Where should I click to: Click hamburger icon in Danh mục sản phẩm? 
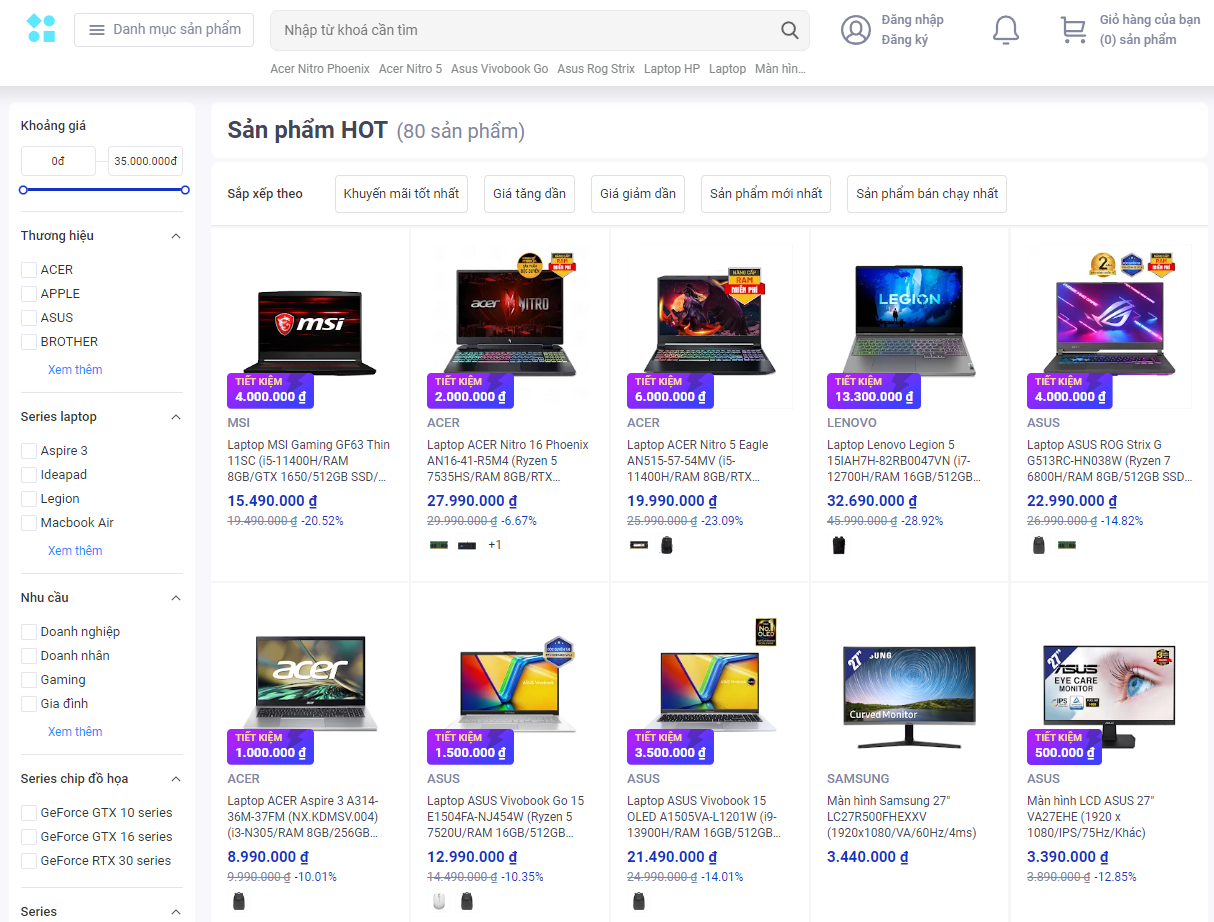97,30
